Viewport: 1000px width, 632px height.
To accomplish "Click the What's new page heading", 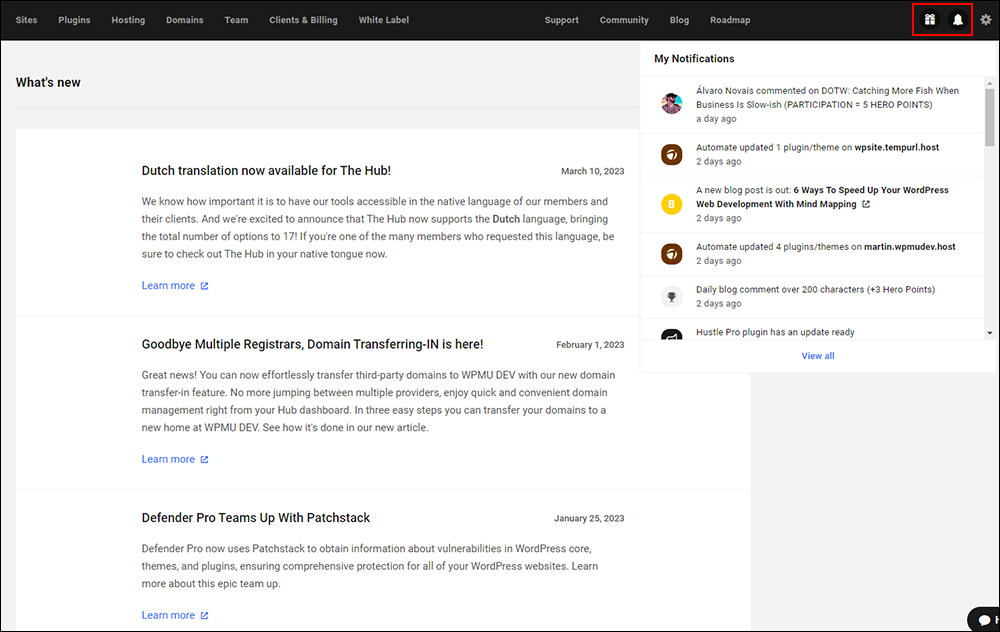I will (48, 82).
